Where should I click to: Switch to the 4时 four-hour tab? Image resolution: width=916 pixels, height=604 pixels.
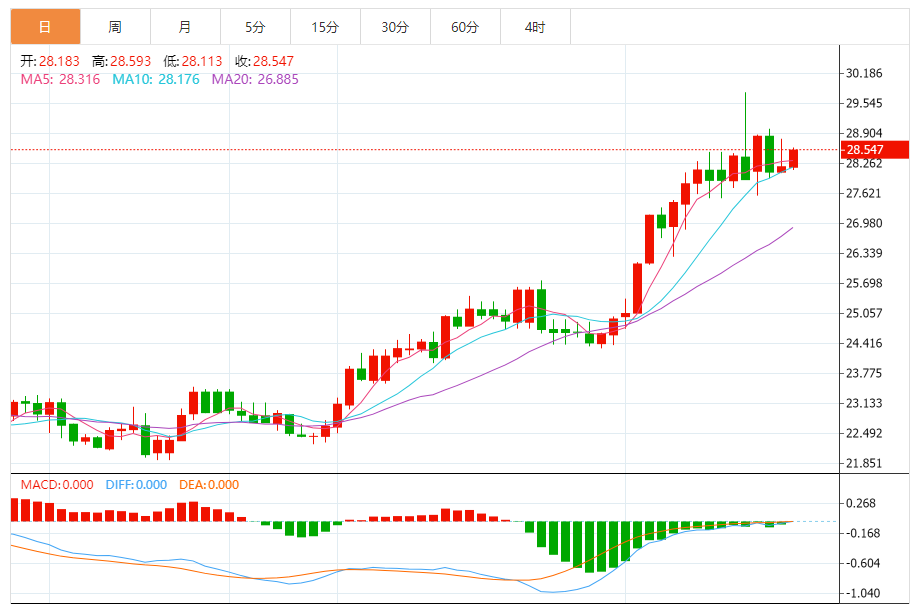pyautogui.click(x=536, y=27)
